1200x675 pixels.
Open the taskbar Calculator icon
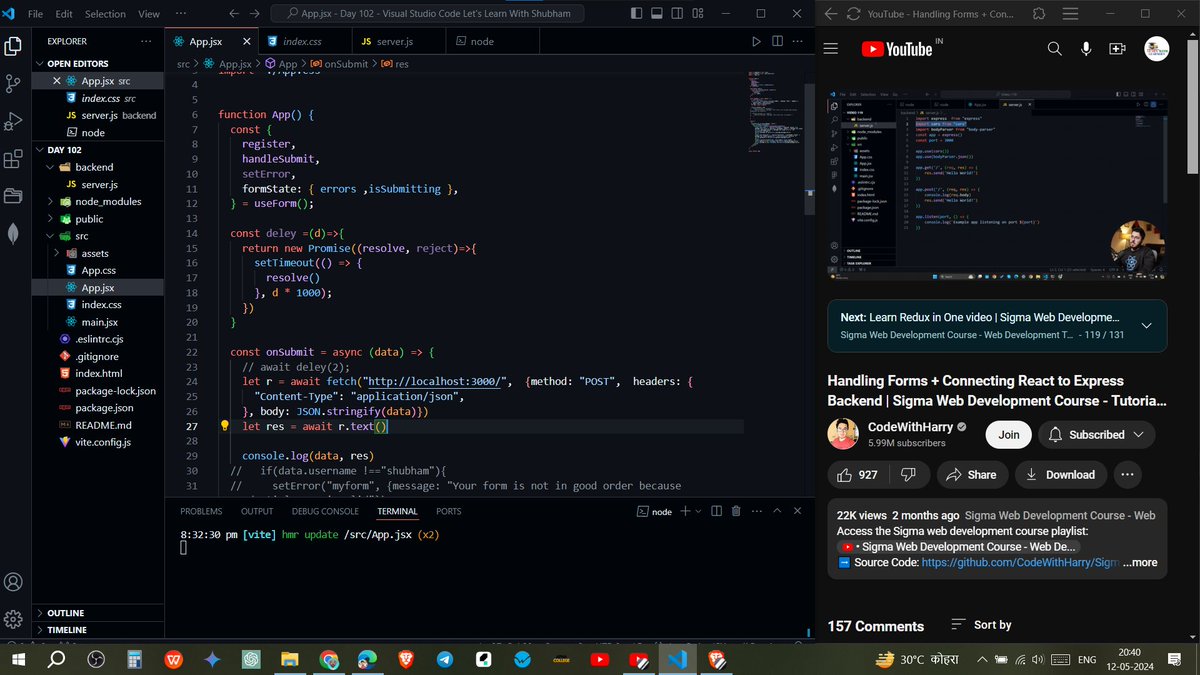[x=134, y=660]
